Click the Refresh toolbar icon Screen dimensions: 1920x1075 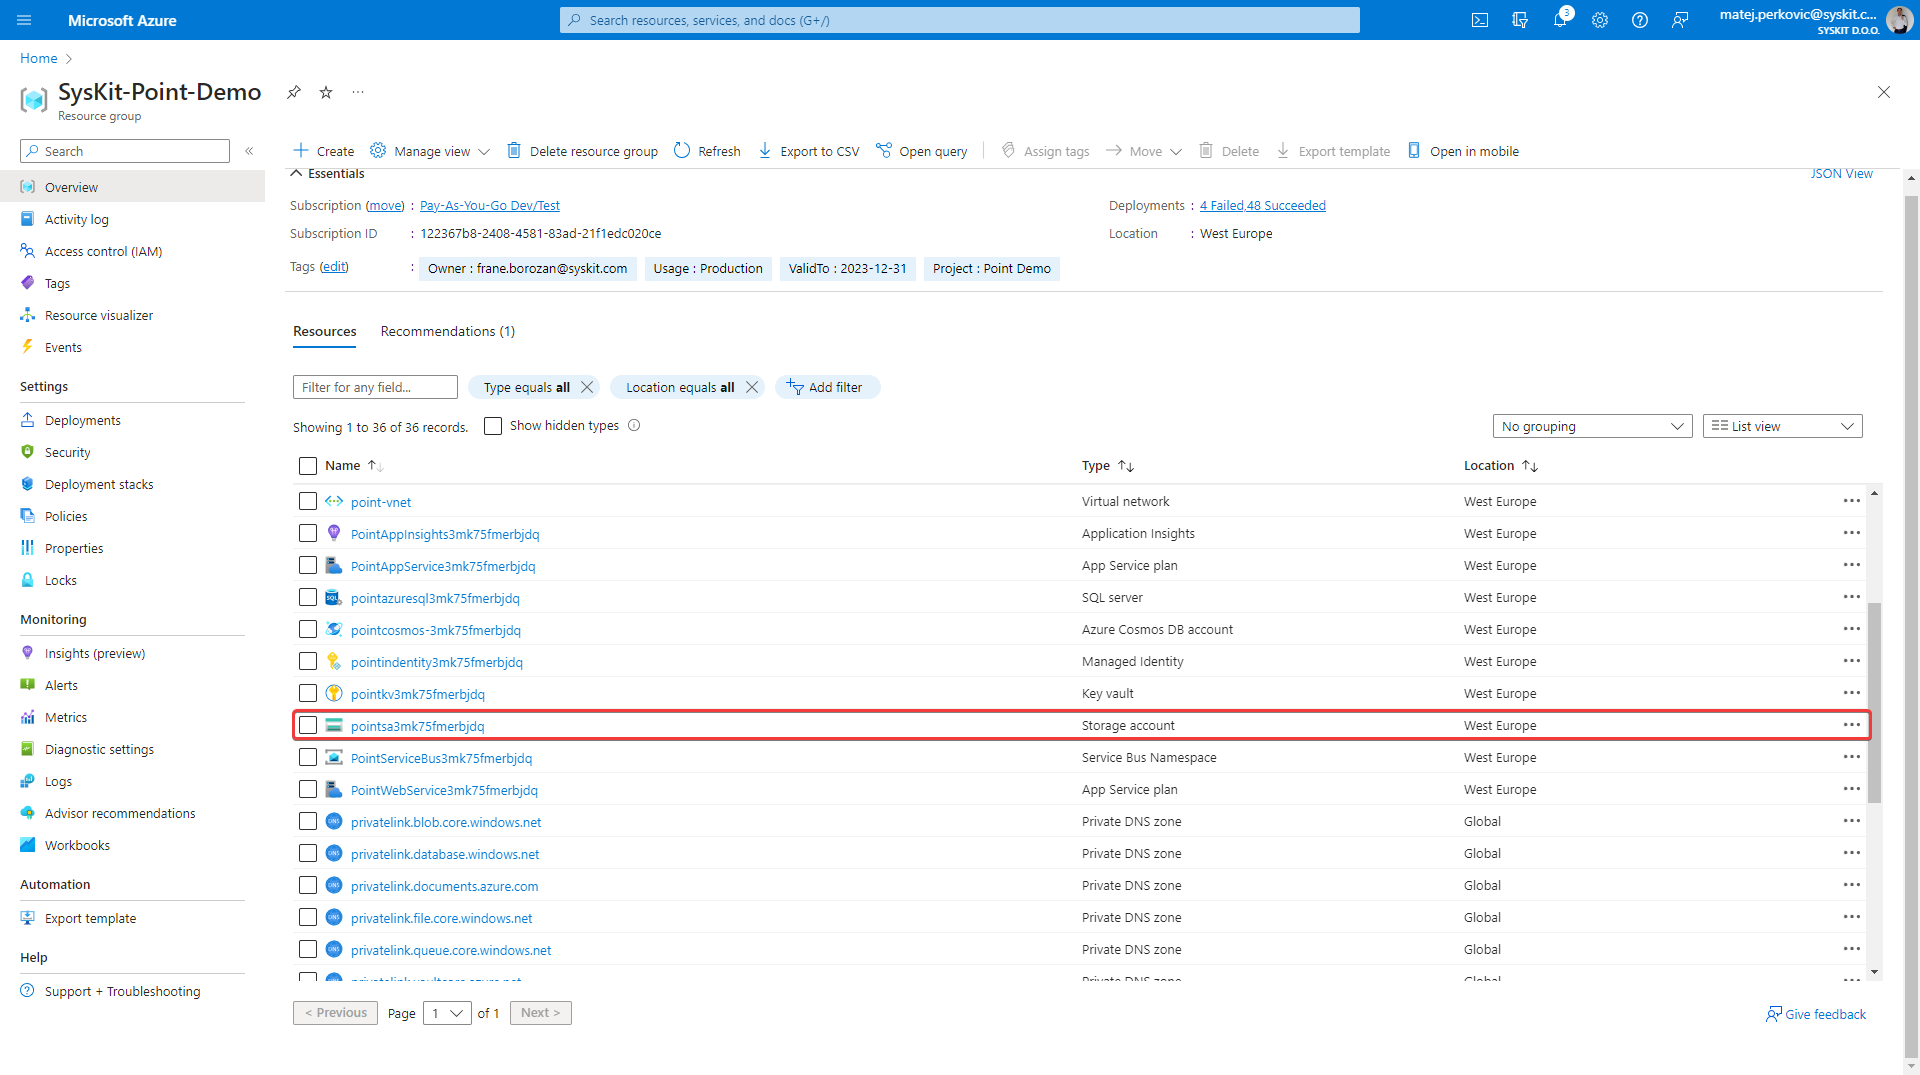[x=682, y=151]
